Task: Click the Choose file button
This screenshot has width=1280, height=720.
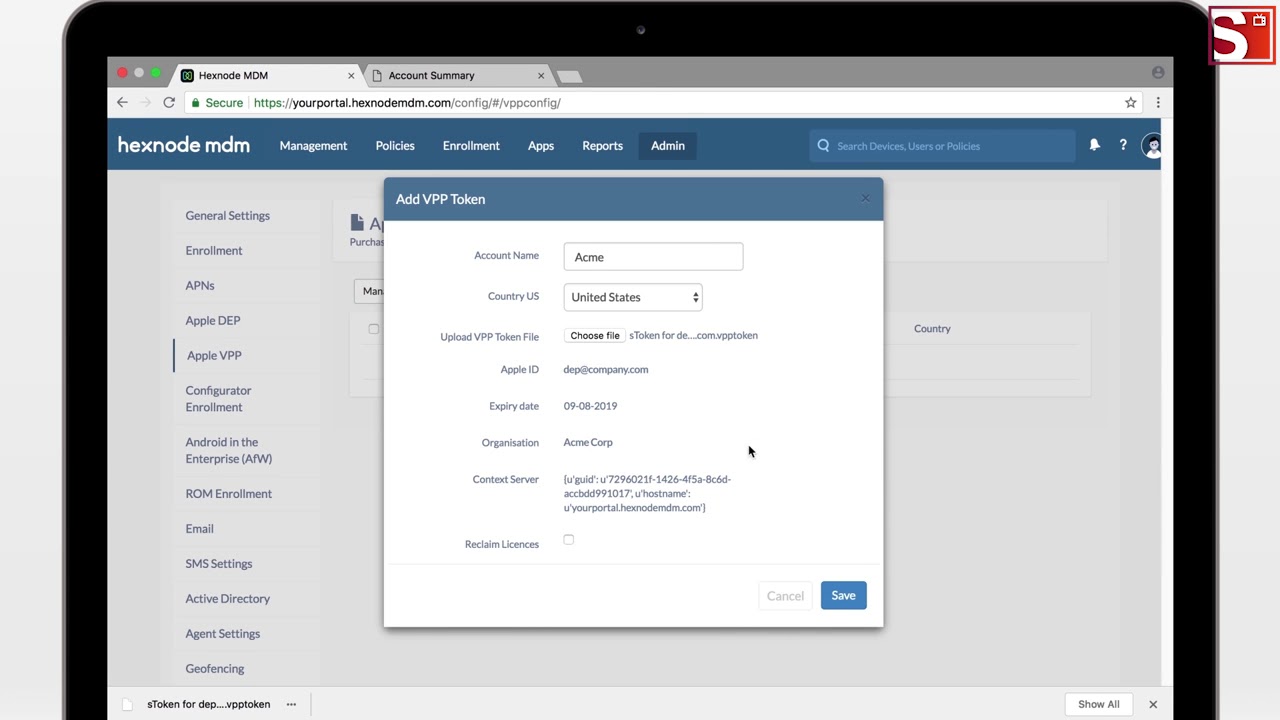Action: click(595, 335)
